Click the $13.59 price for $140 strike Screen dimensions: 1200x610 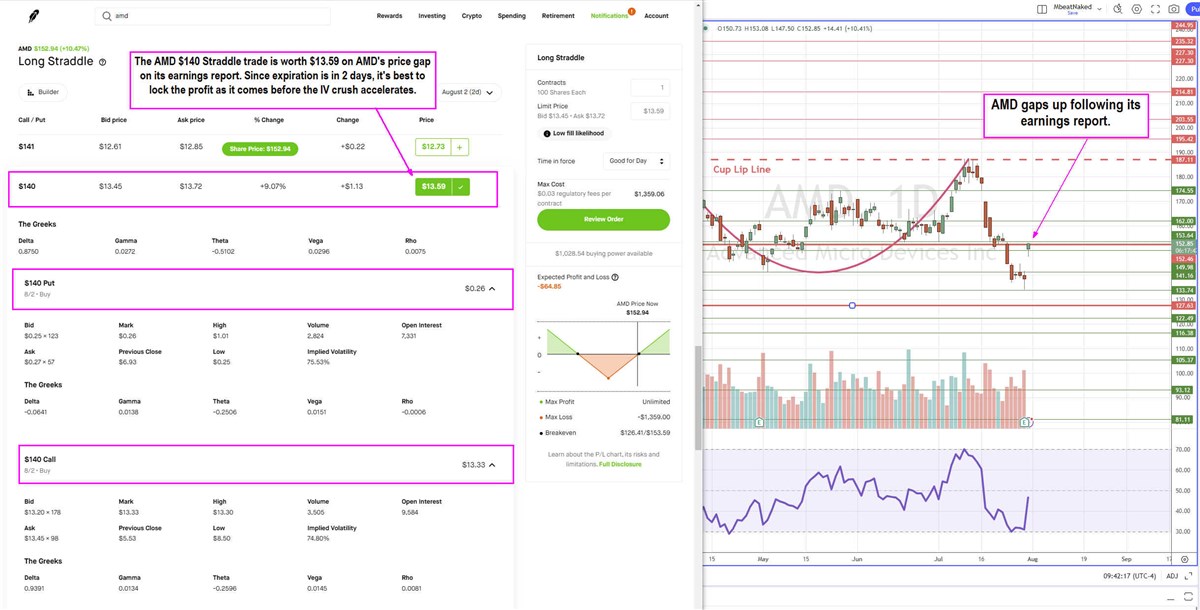coord(433,186)
